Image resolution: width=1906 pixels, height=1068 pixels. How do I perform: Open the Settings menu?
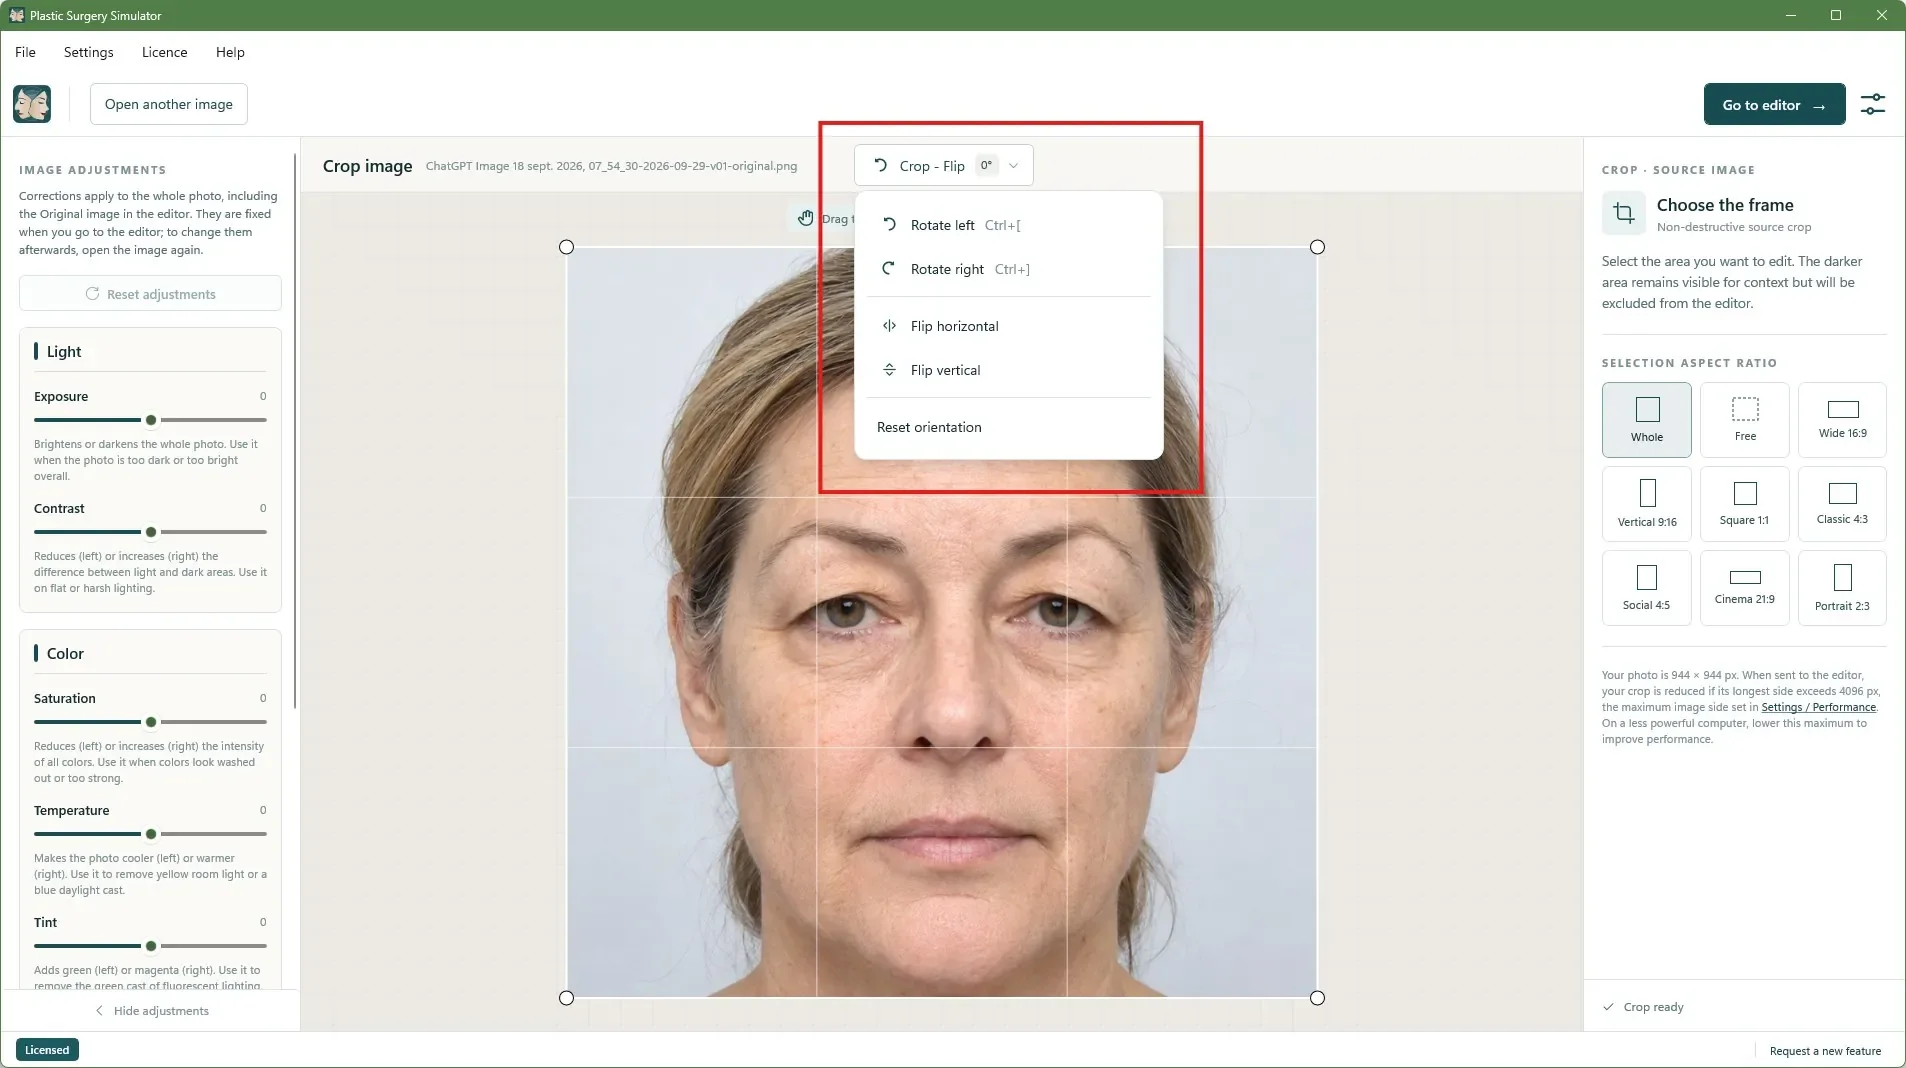(88, 52)
